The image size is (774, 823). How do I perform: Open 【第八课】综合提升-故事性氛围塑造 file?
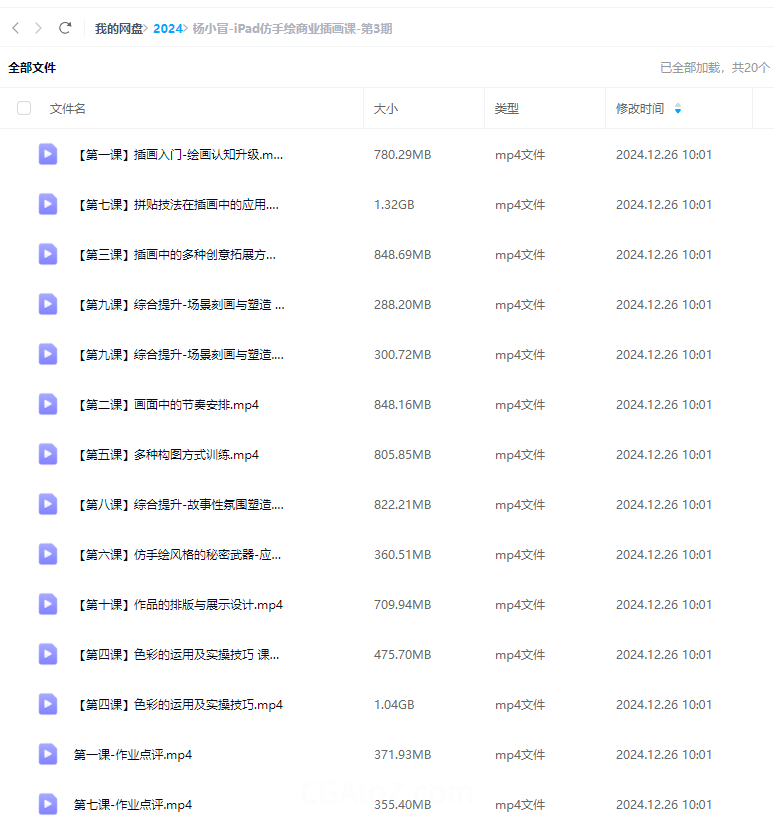click(179, 504)
